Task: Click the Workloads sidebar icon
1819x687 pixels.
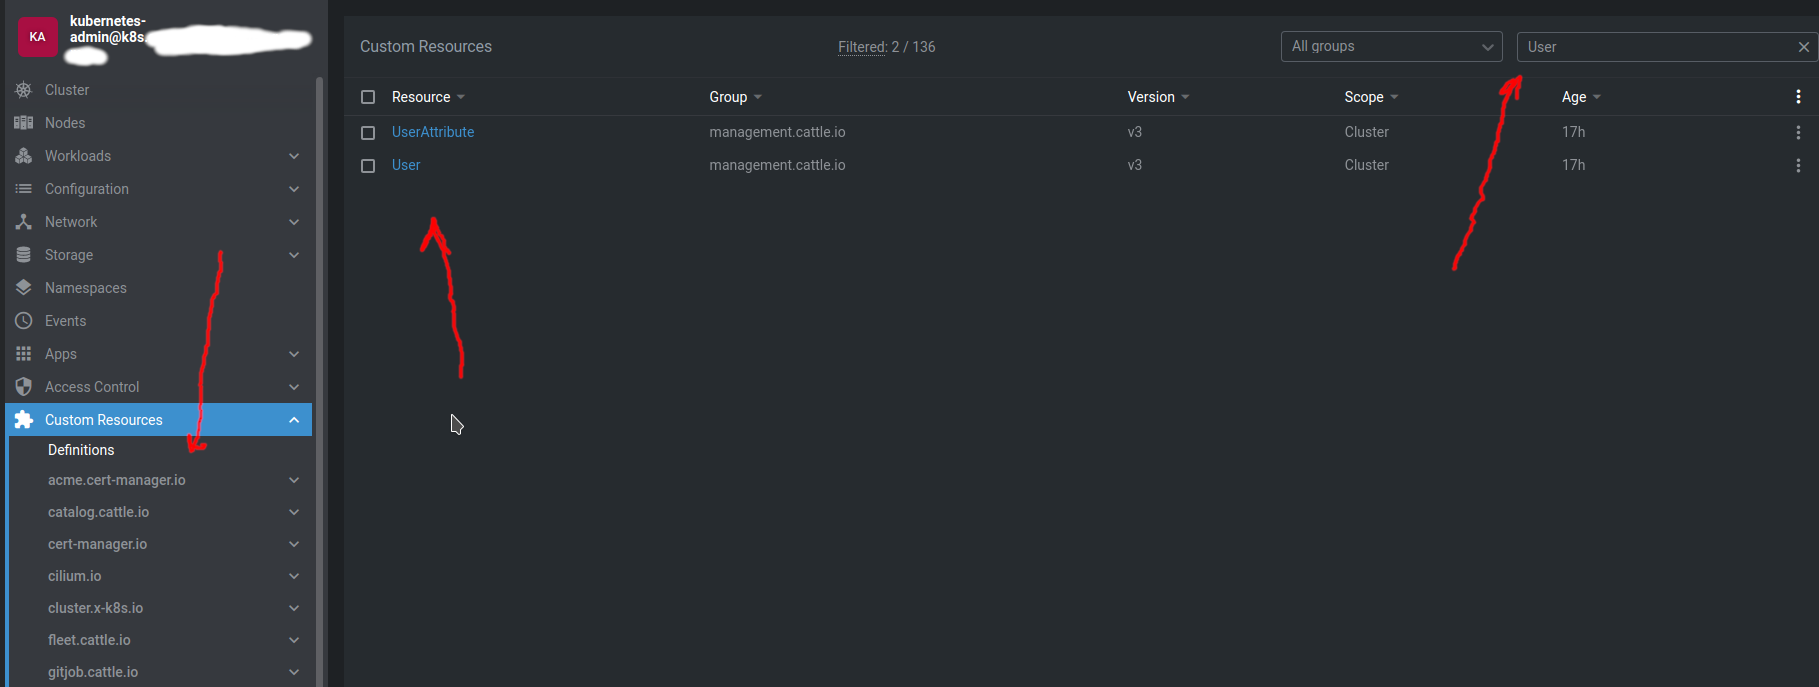Action: [x=24, y=155]
